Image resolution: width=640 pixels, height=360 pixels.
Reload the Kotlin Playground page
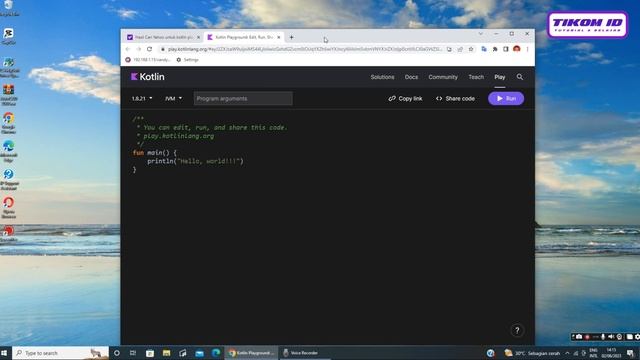point(149,49)
